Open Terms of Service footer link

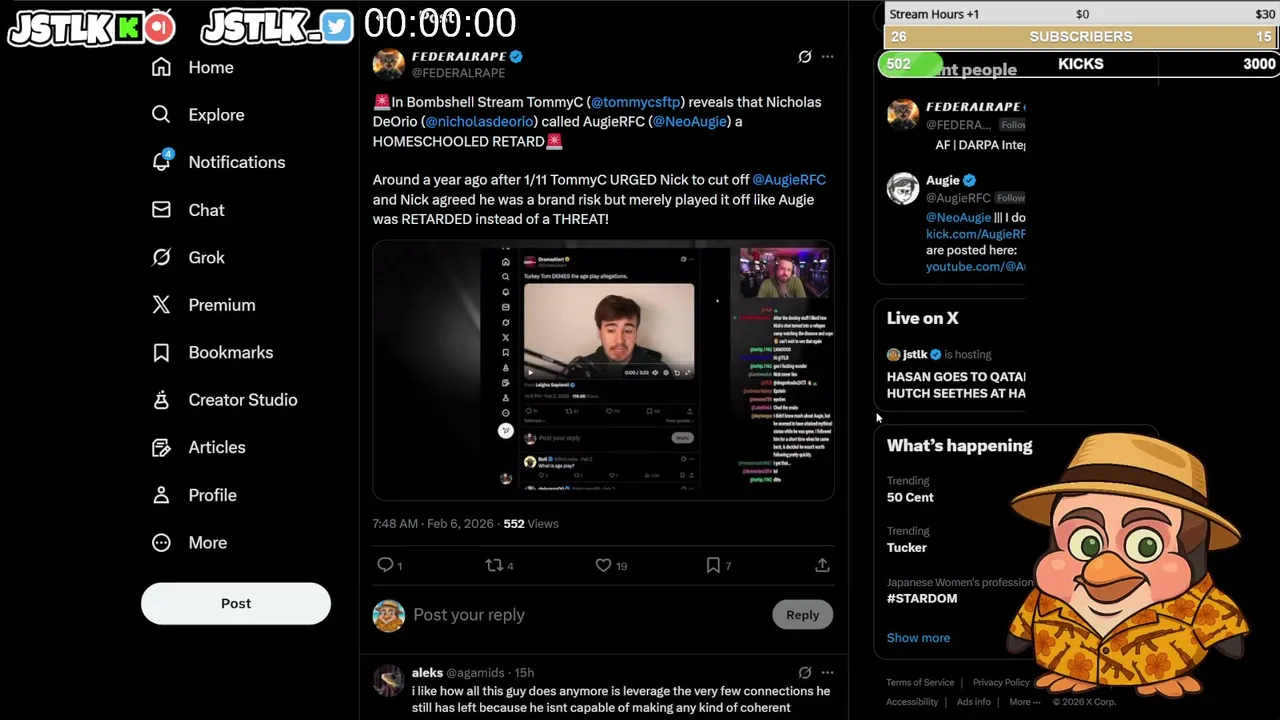point(920,682)
